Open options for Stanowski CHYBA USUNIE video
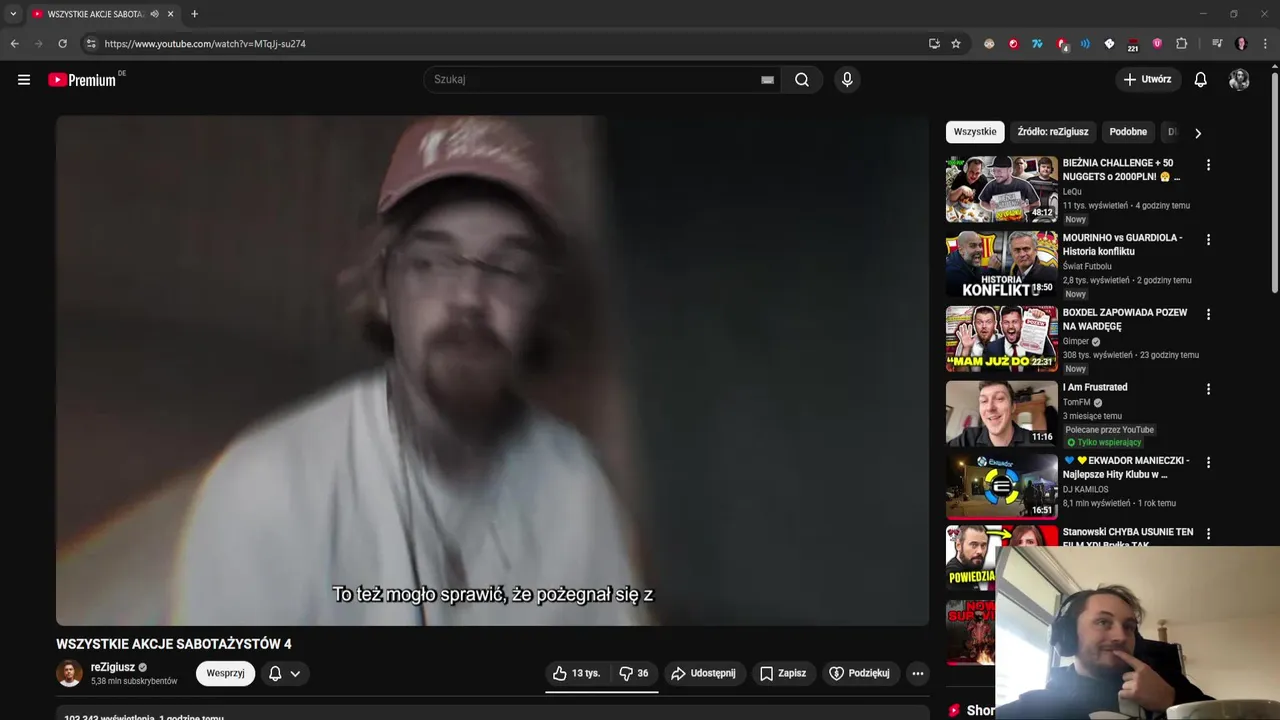Screen dimensions: 1280x720 [1208, 534]
